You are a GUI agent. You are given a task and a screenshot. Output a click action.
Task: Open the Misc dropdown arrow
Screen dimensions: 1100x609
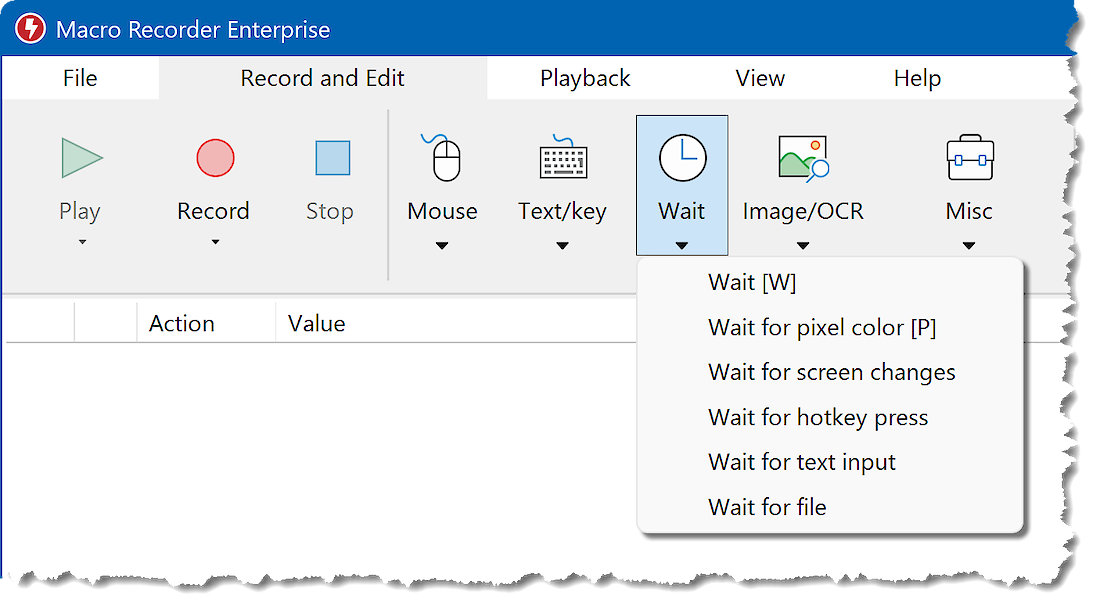[x=969, y=246]
